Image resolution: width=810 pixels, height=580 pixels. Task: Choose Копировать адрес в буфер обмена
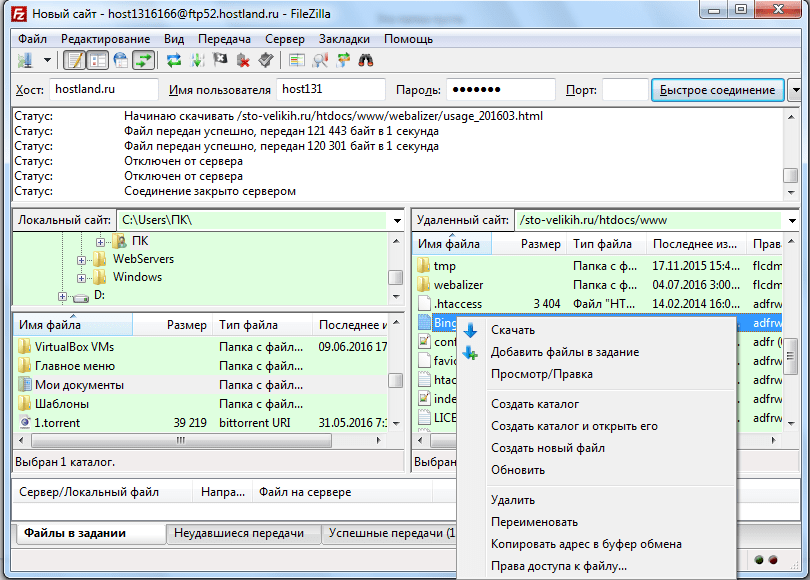click(597, 544)
